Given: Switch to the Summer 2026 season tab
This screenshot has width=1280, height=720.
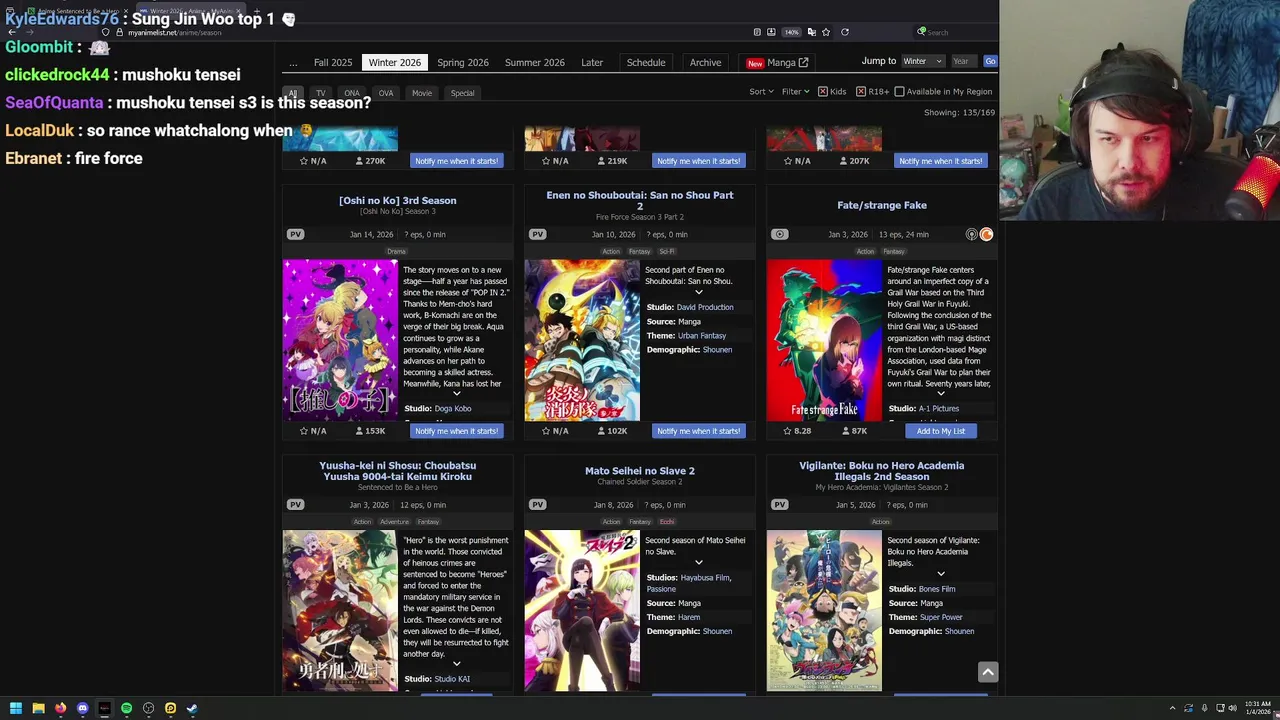Looking at the screenshot, I should [x=535, y=63].
